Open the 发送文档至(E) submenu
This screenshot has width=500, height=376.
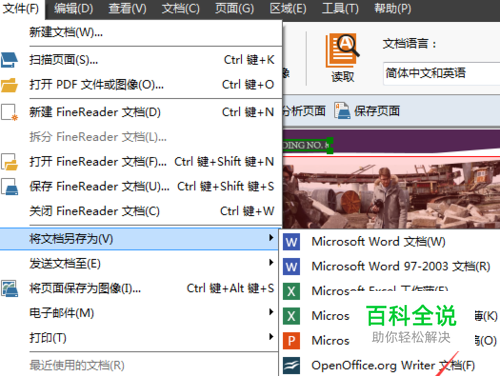(139, 264)
